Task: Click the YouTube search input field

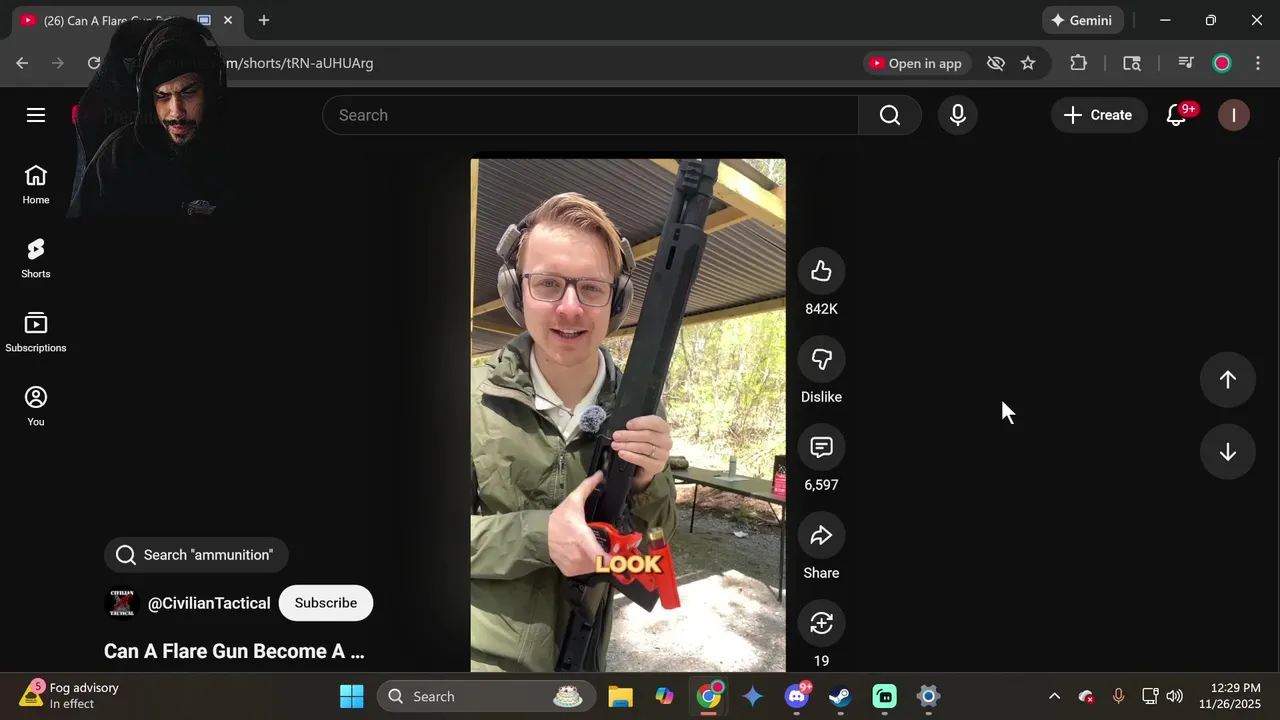Action: pos(590,115)
